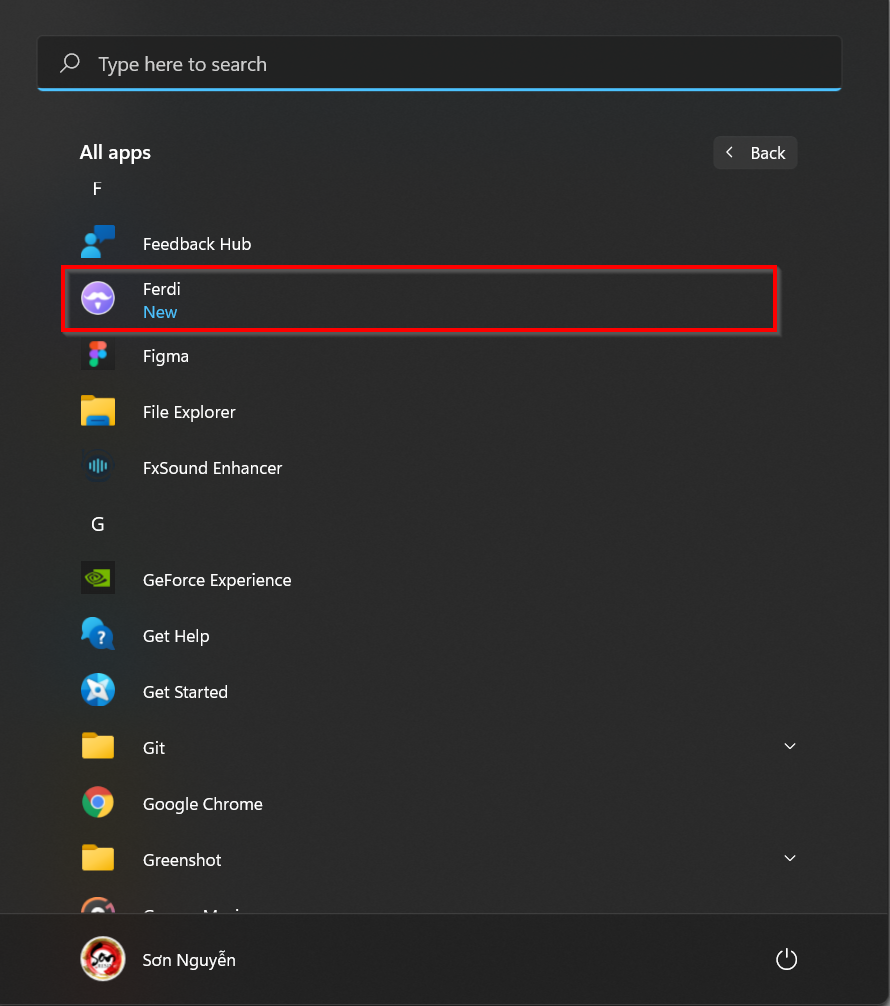Select the Get Help label
Viewport: 890px width, 1006px height.
coord(176,636)
